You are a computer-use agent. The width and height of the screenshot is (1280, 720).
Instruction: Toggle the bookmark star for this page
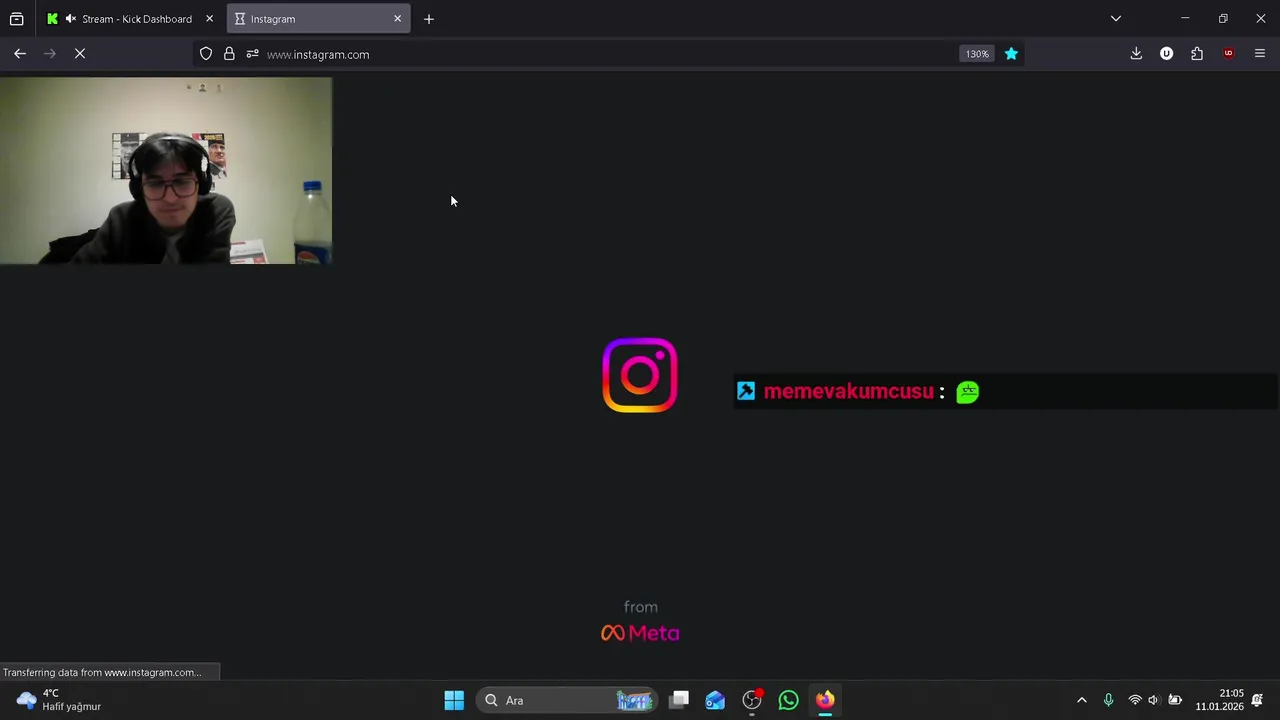pos(1011,54)
